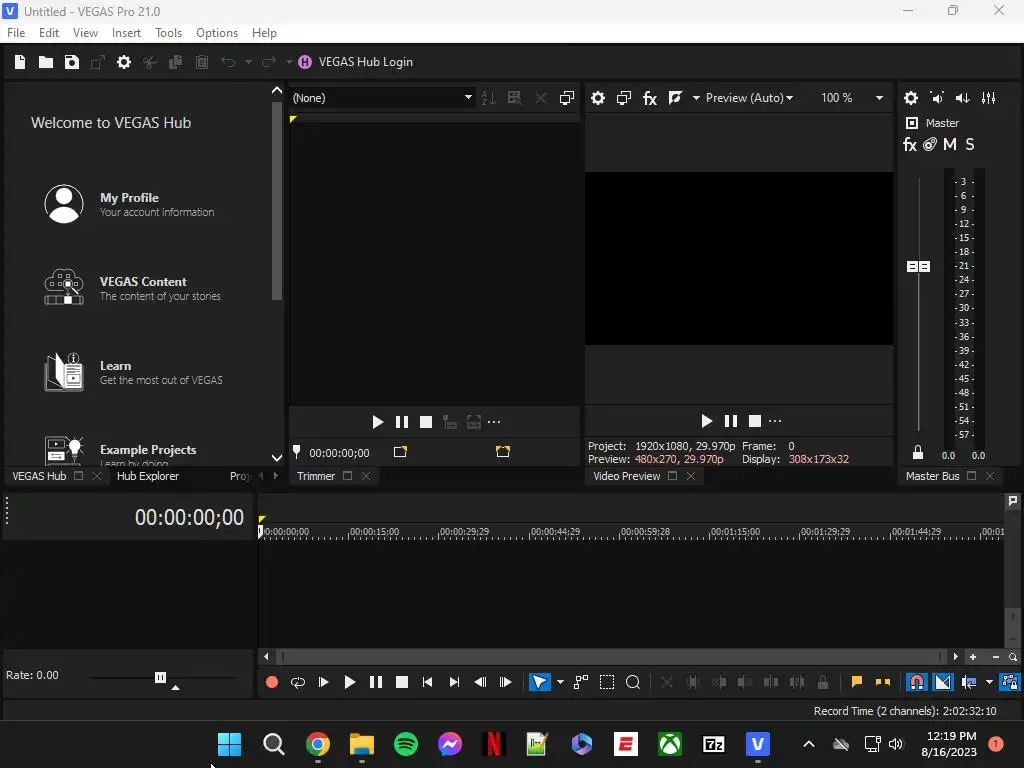Screen dimensions: 1024x768
Task: Toggle Enable Snapping magnet icon
Action: click(917, 682)
